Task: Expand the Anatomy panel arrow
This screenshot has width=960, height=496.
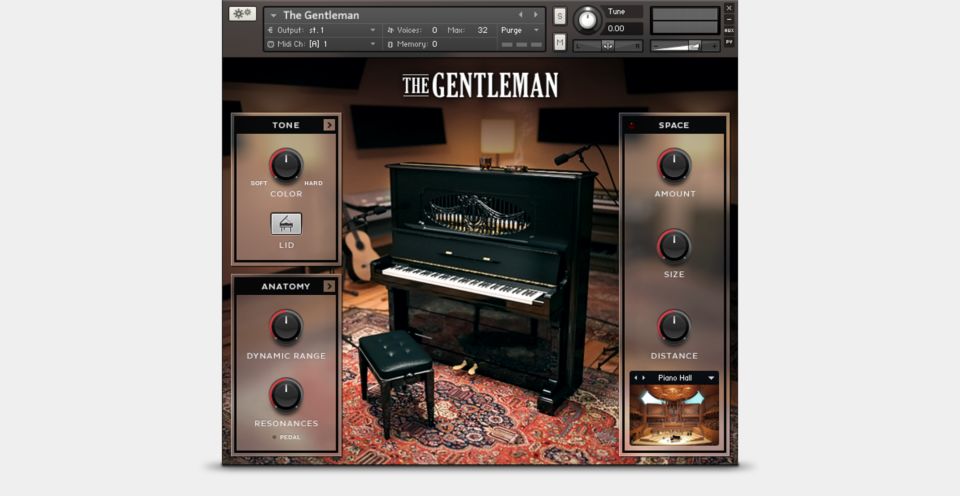Action: 329,286
